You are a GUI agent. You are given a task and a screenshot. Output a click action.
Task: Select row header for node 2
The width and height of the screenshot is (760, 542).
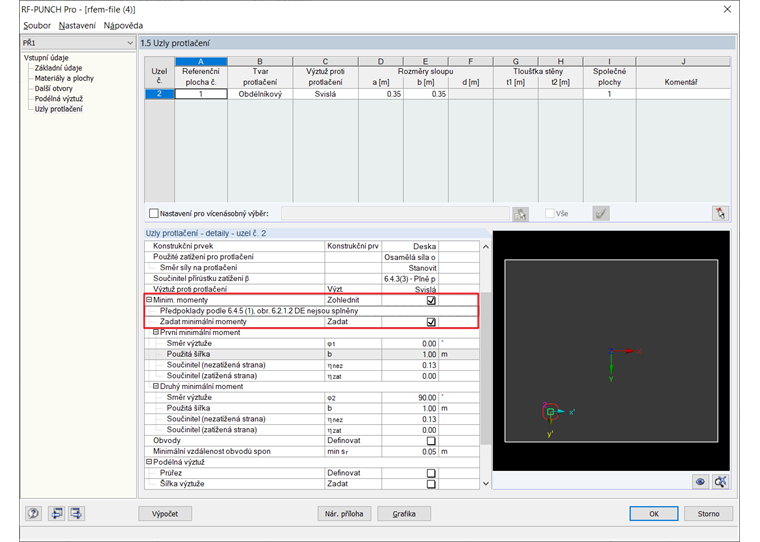pos(159,94)
